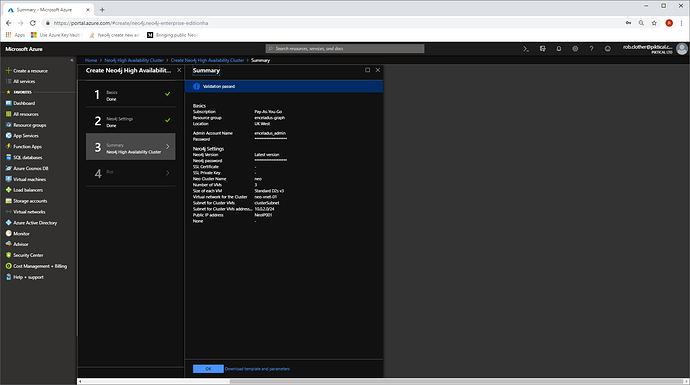Click the Virtual machines icon
This screenshot has height=385, width=690.
pos(8,179)
